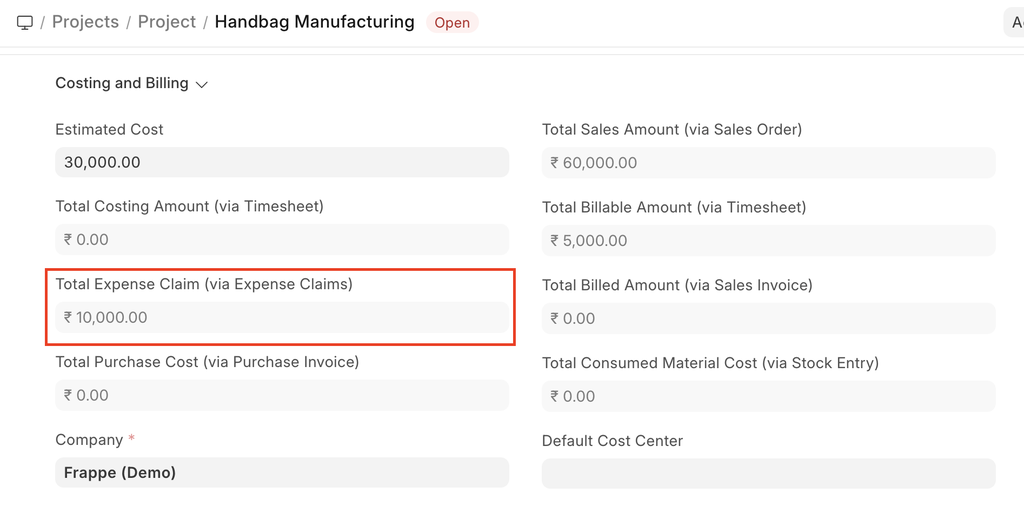Open the Default Cost Center field
The width and height of the screenshot is (1024, 506).
click(x=768, y=474)
